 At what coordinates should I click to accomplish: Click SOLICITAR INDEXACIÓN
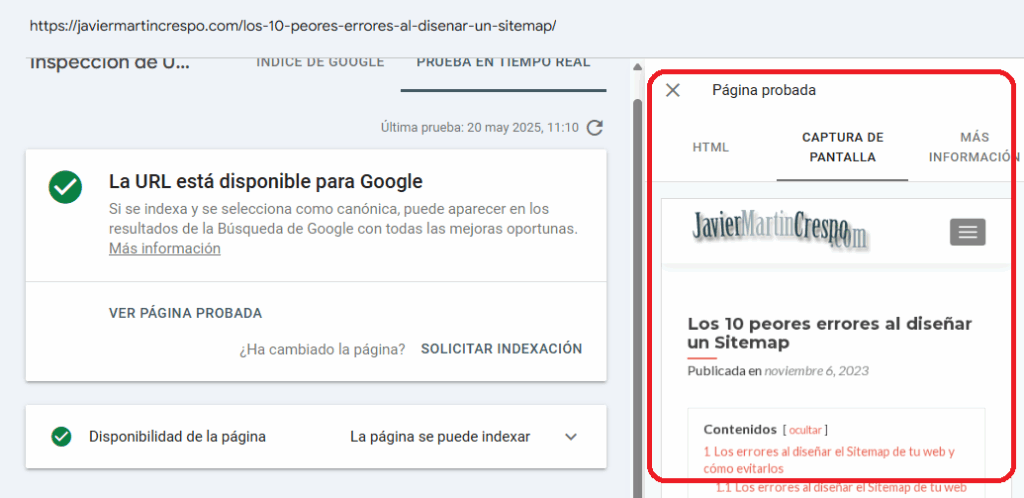pos(502,349)
